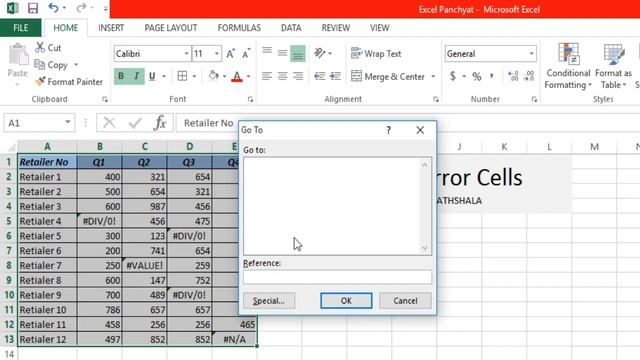
Task: Click Special... in Go To dialog
Action: point(269,301)
